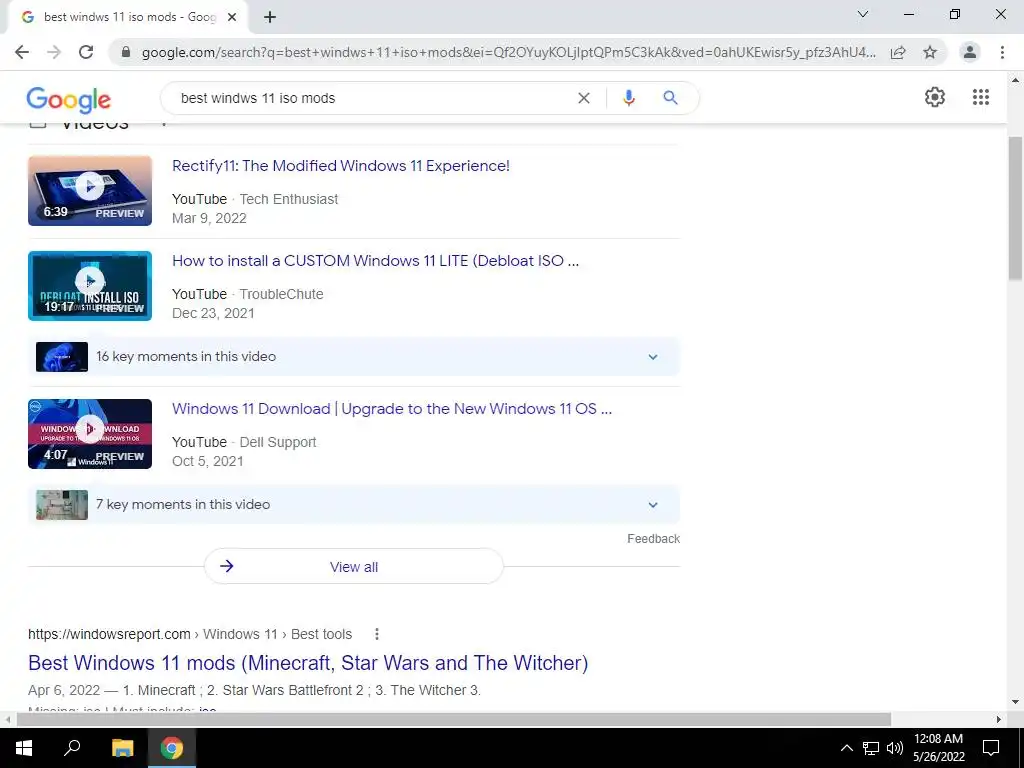Click the address bar URL
Screen dimensions: 1024x768
[509, 52]
